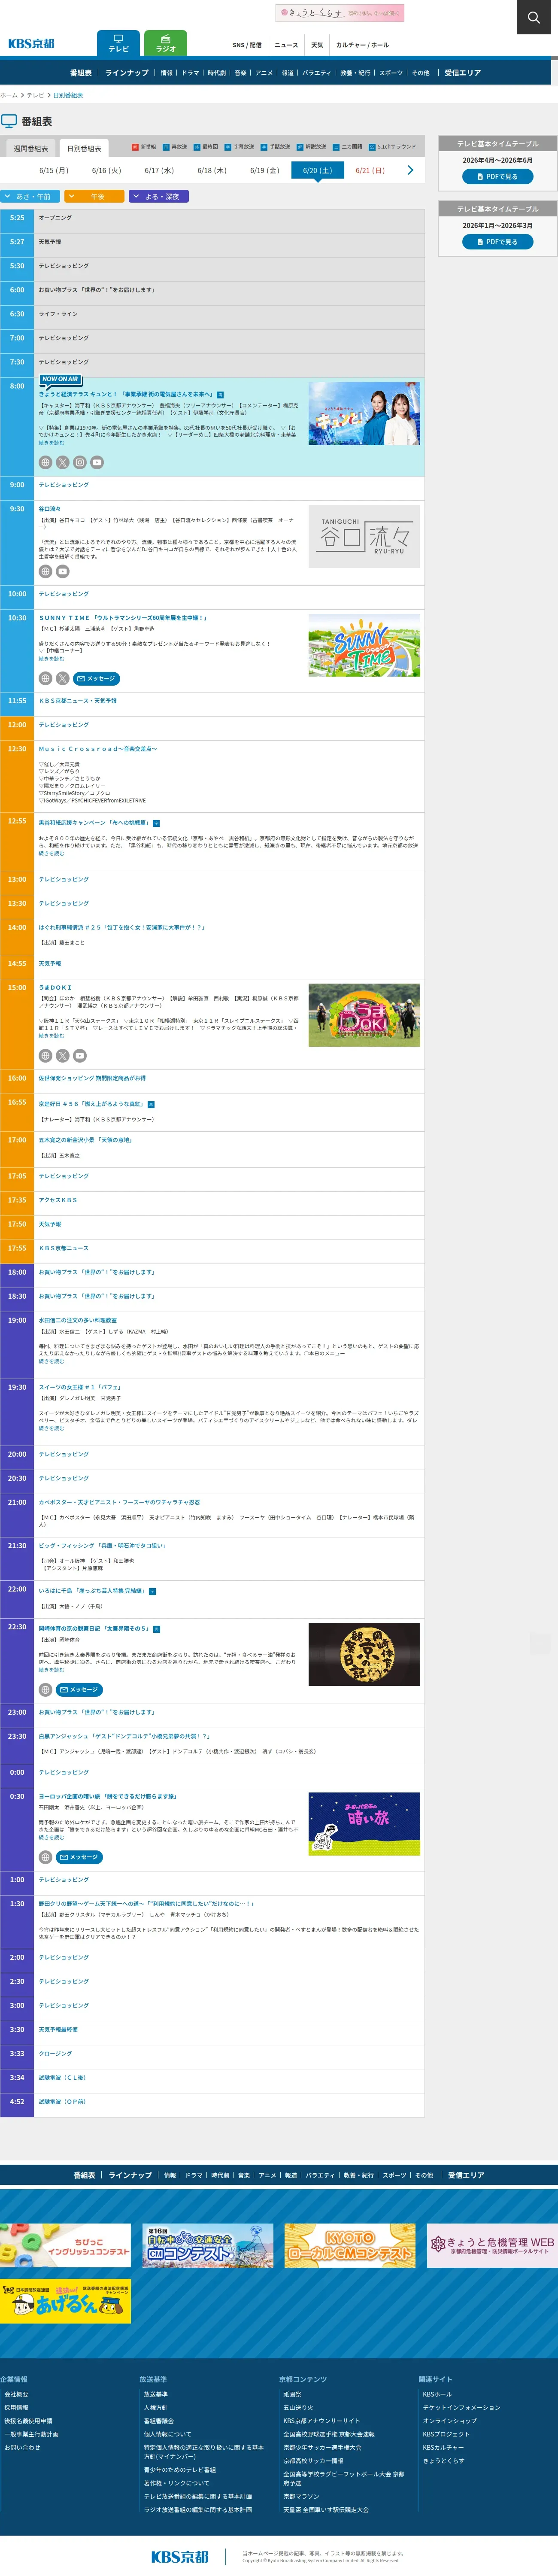Open Music Crossroad program title
The height and width of the screenshot is (2576, 558).
[98, 749]
